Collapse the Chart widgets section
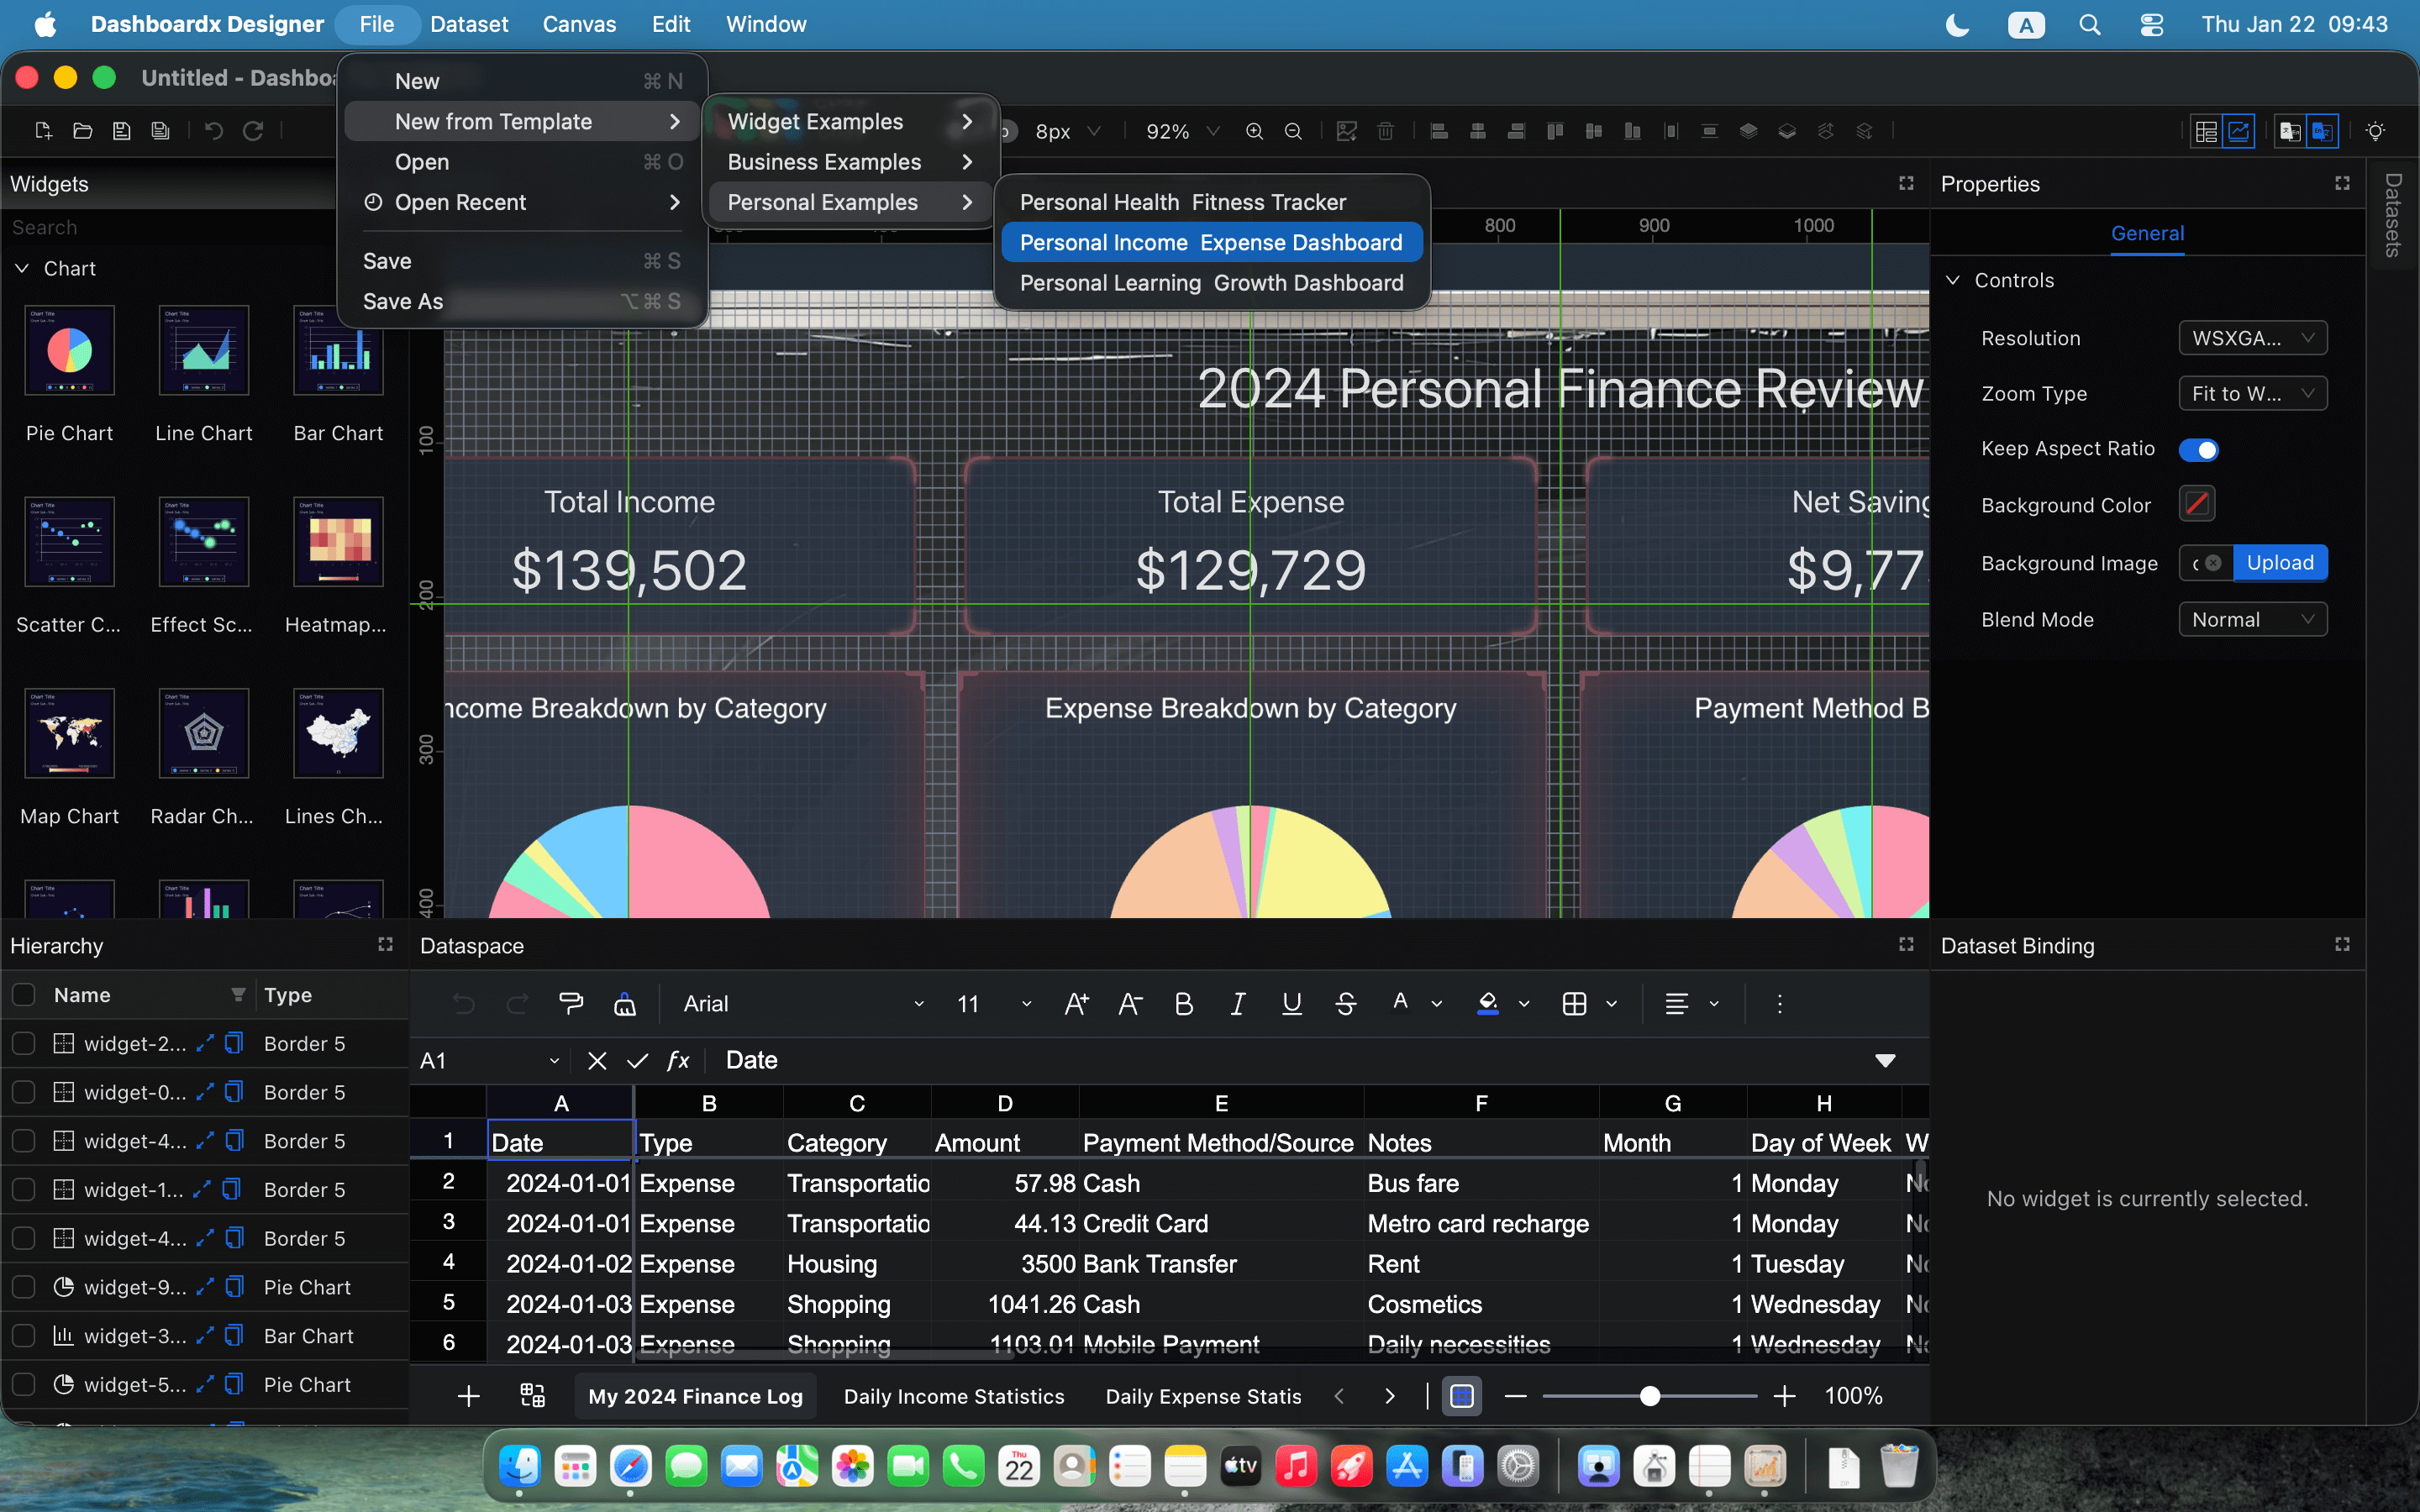 tap(22, 269)
